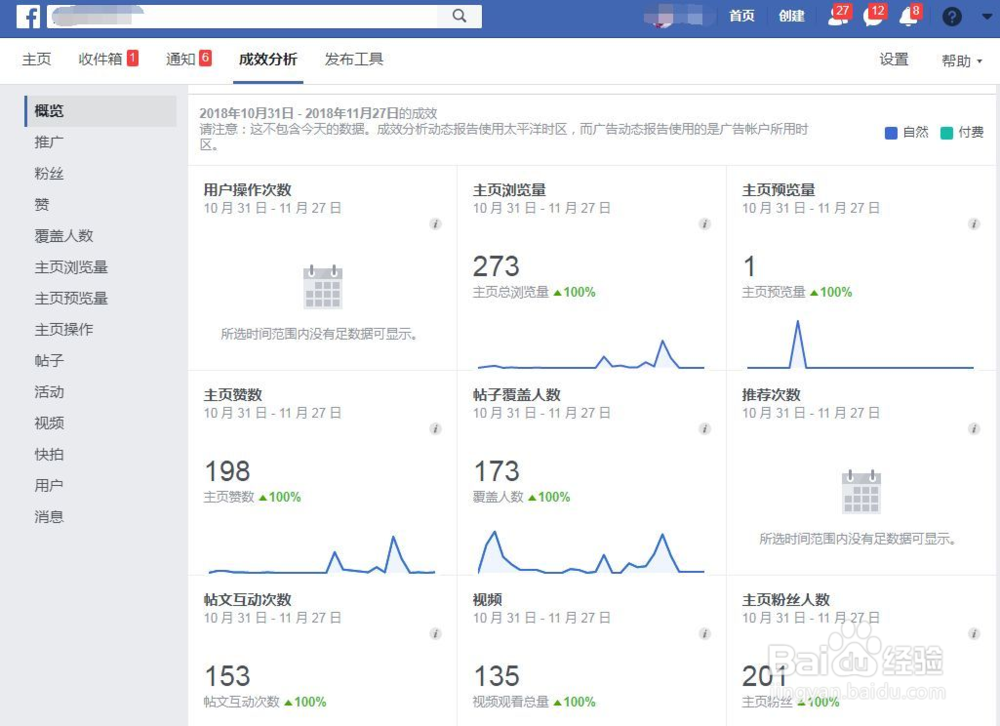This screenshot has width=1000, height=726.
Task: Select 推广 in the sidebar
Action: [x=48, y=142]
